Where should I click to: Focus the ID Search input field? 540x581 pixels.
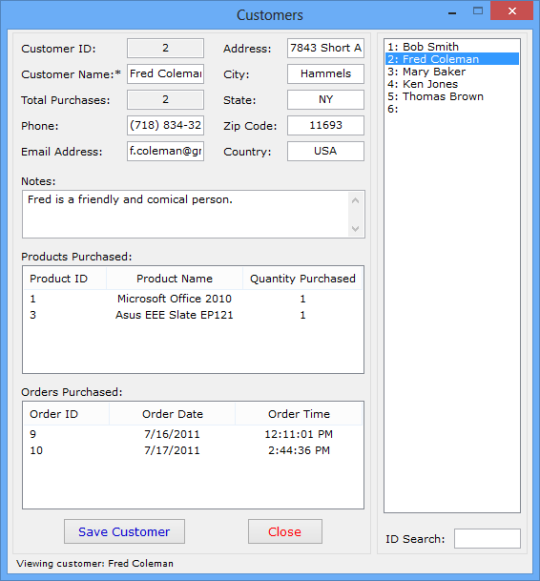487,538
